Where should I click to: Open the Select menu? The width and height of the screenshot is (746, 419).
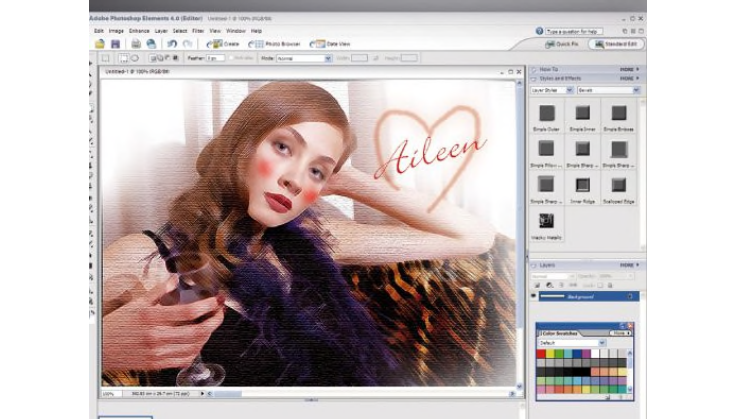coord(180,31)
